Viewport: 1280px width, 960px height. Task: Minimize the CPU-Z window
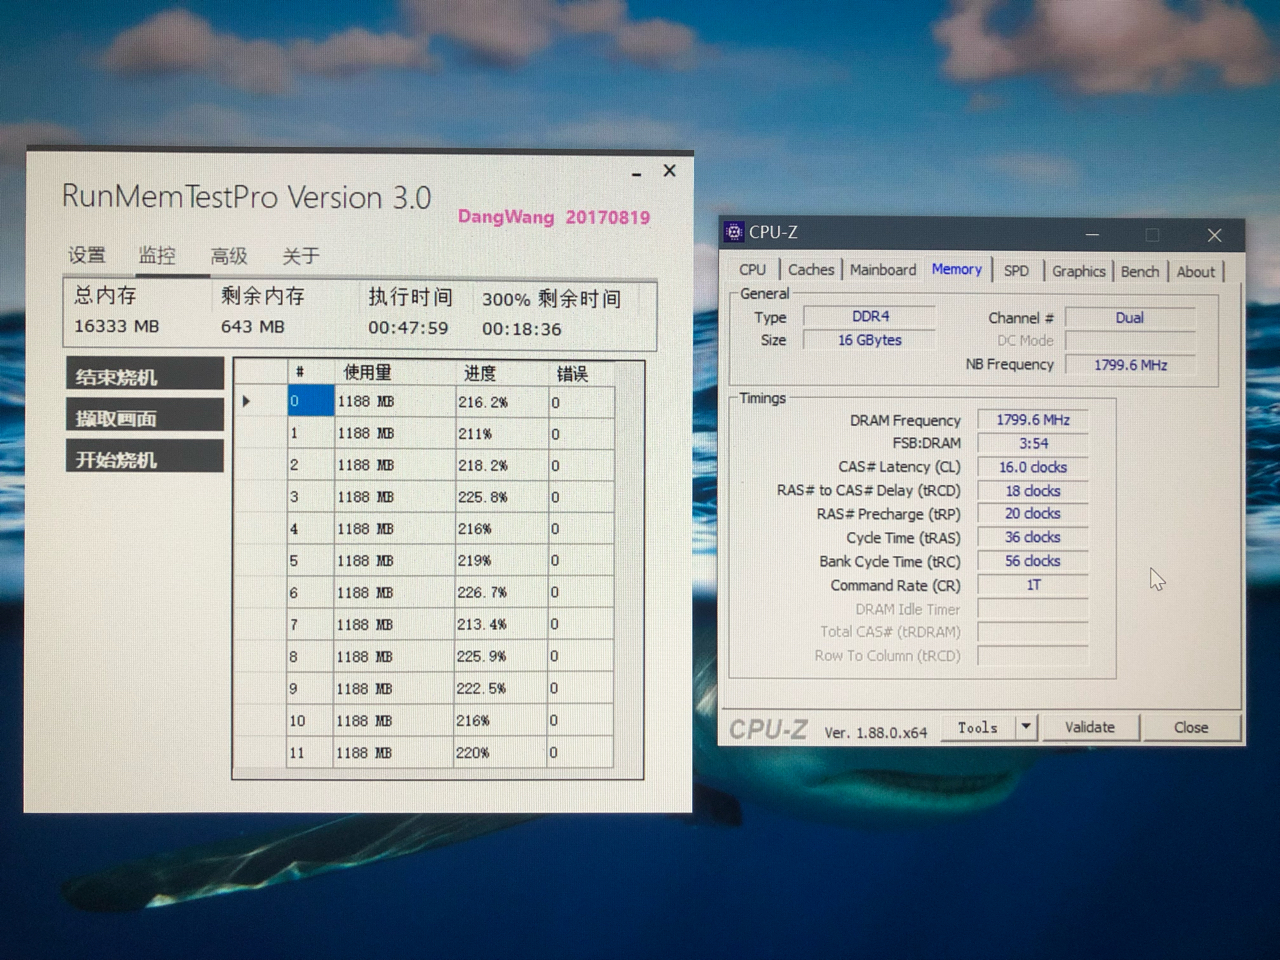(x=1092, y=235)
